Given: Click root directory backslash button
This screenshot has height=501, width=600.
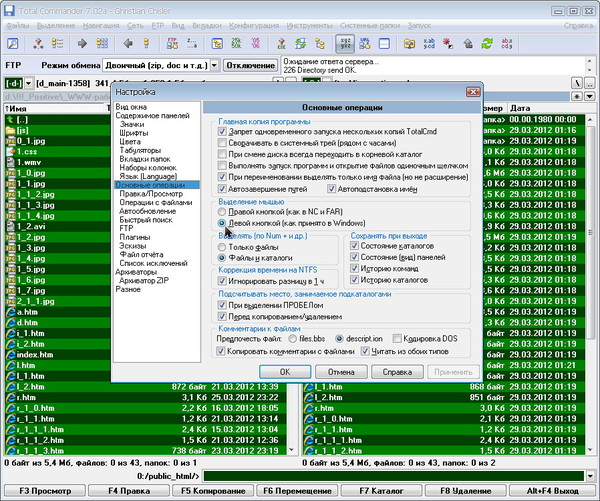Looking at the screenshot, I should click(x=577, y=83).
